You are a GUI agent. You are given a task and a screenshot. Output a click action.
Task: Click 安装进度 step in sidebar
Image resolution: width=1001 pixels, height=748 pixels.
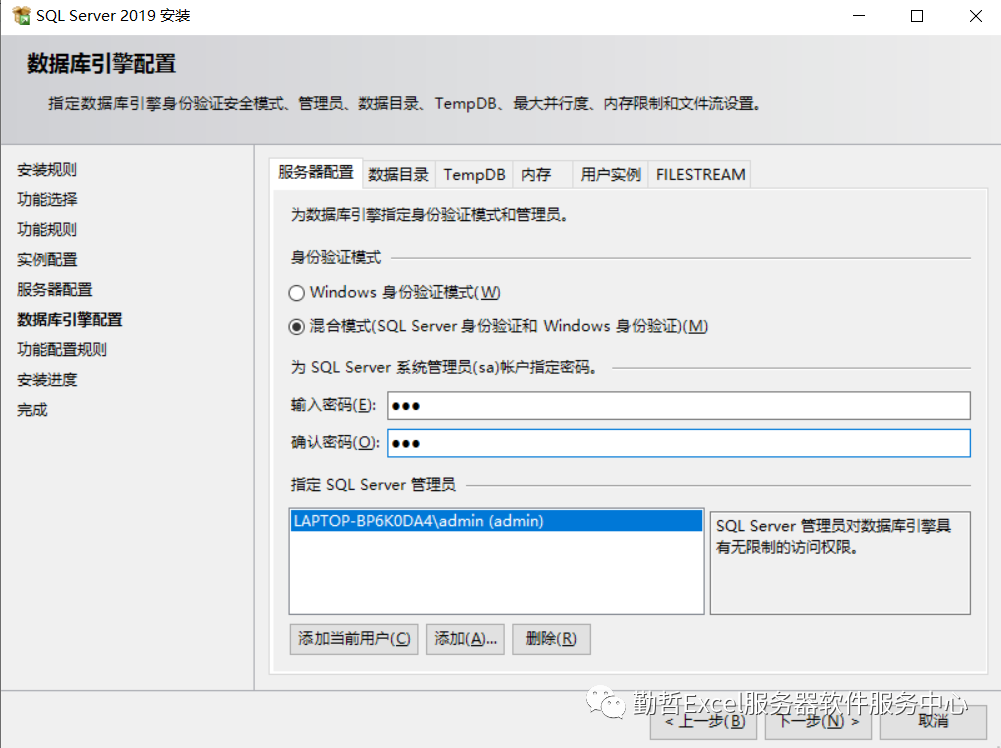tap(47, 380)
